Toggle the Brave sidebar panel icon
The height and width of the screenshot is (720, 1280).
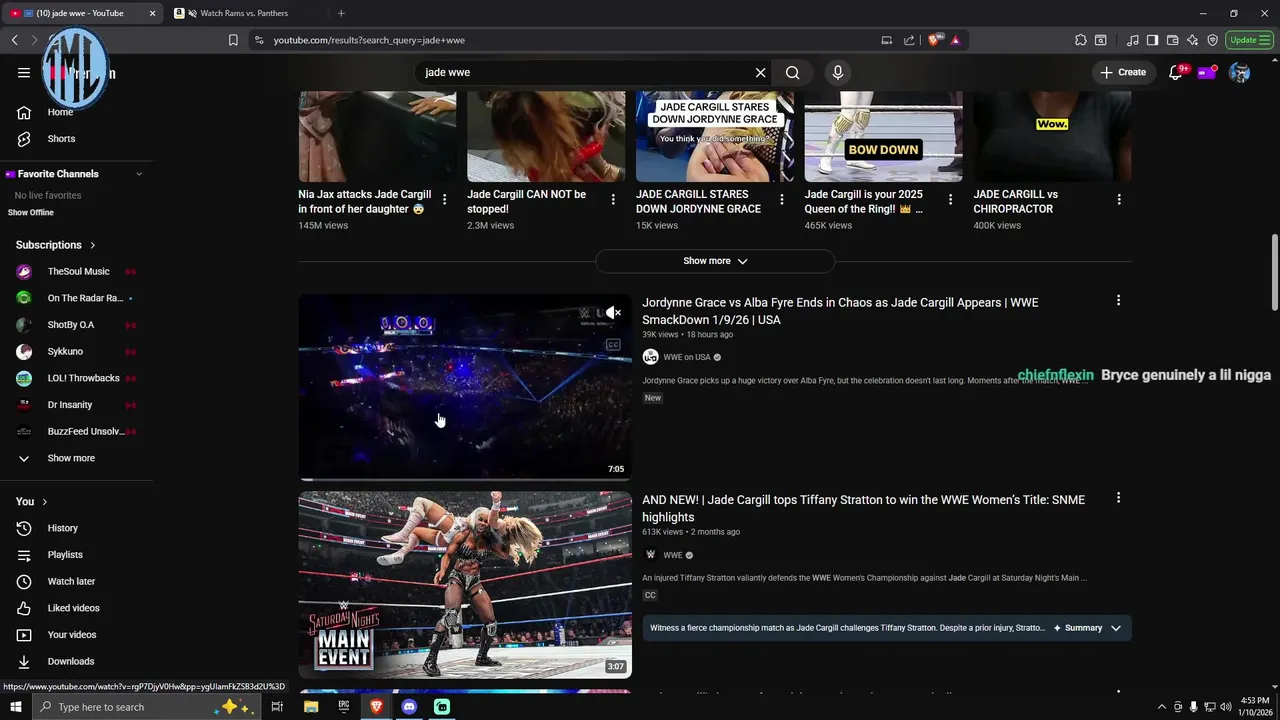pos(1153,40)
